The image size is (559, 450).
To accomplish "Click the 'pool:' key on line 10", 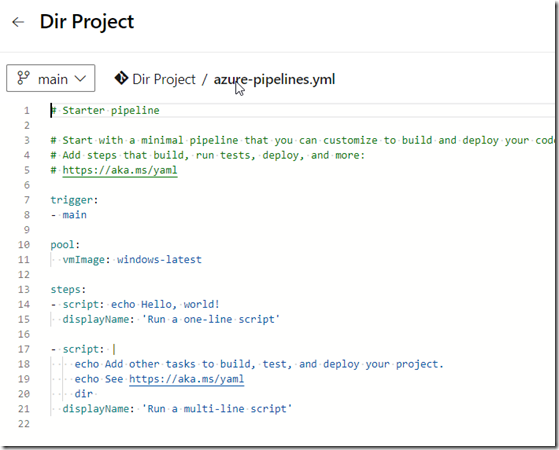I will (65, 245).
